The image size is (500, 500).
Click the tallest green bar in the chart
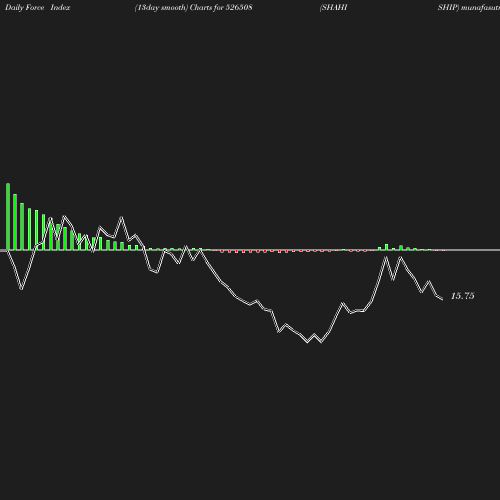[8, 216]
